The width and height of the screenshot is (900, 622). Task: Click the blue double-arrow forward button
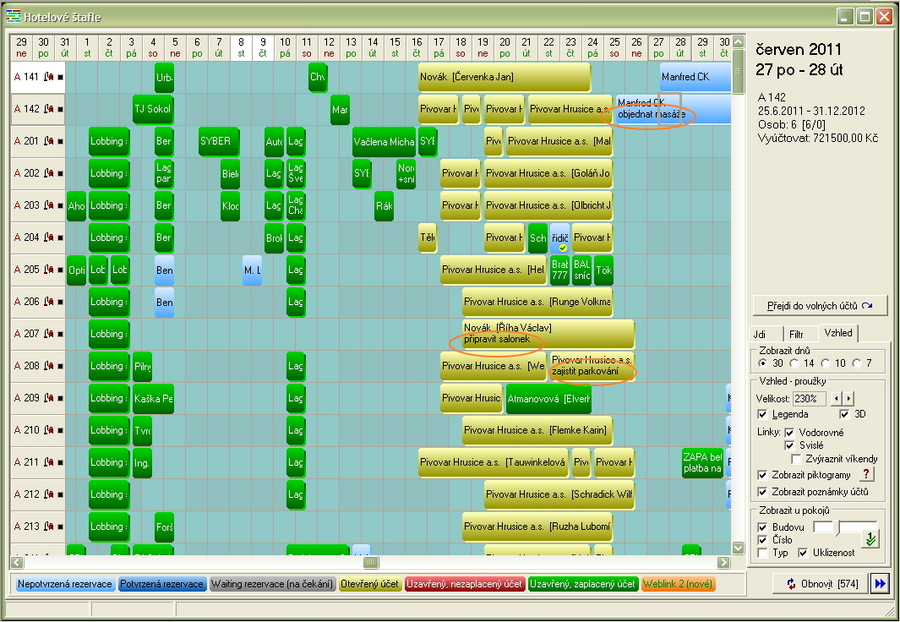pyautogui.click(x=879, y=584)
